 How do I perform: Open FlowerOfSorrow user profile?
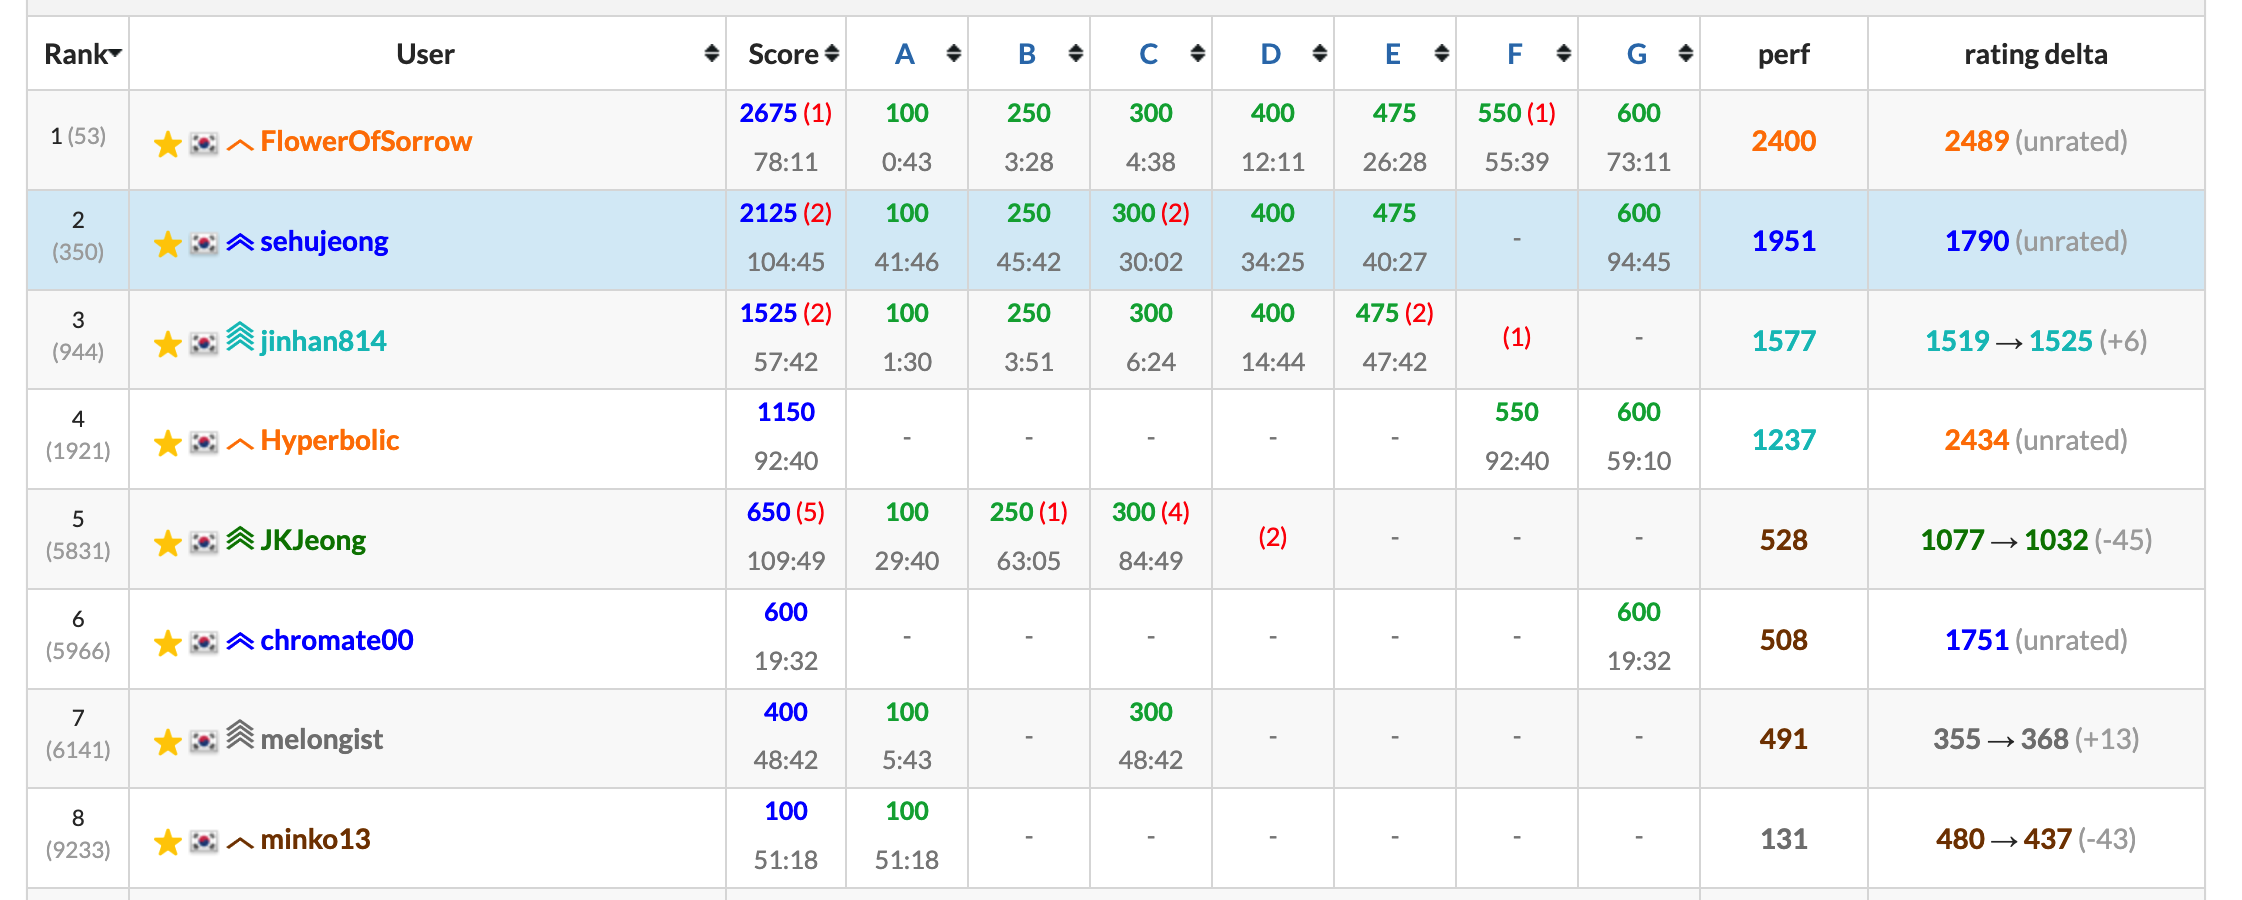point(366,141)
